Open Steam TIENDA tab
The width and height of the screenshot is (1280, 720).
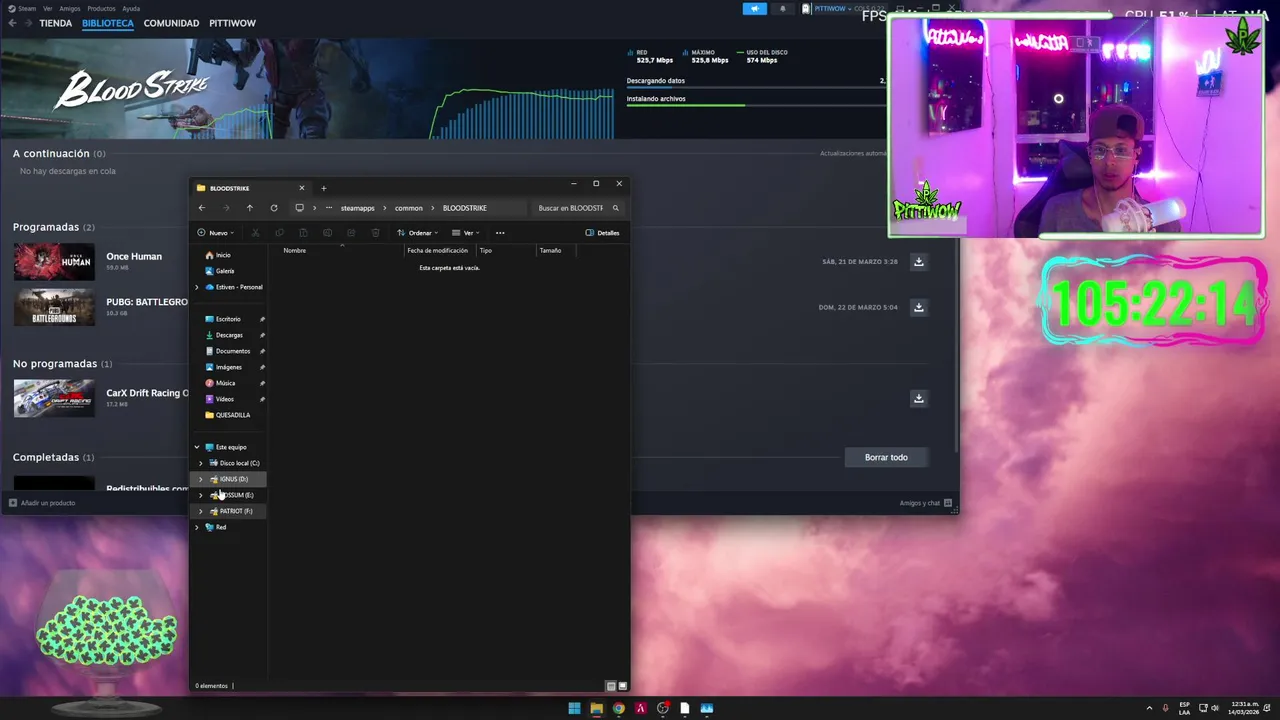tap(56, 23)
